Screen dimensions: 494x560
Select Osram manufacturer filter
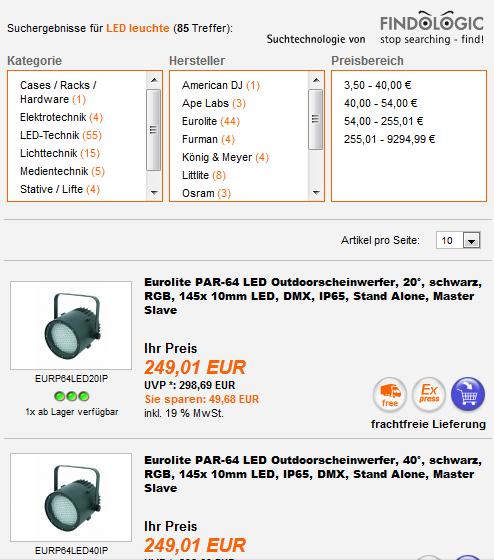[x=206, y=193]
